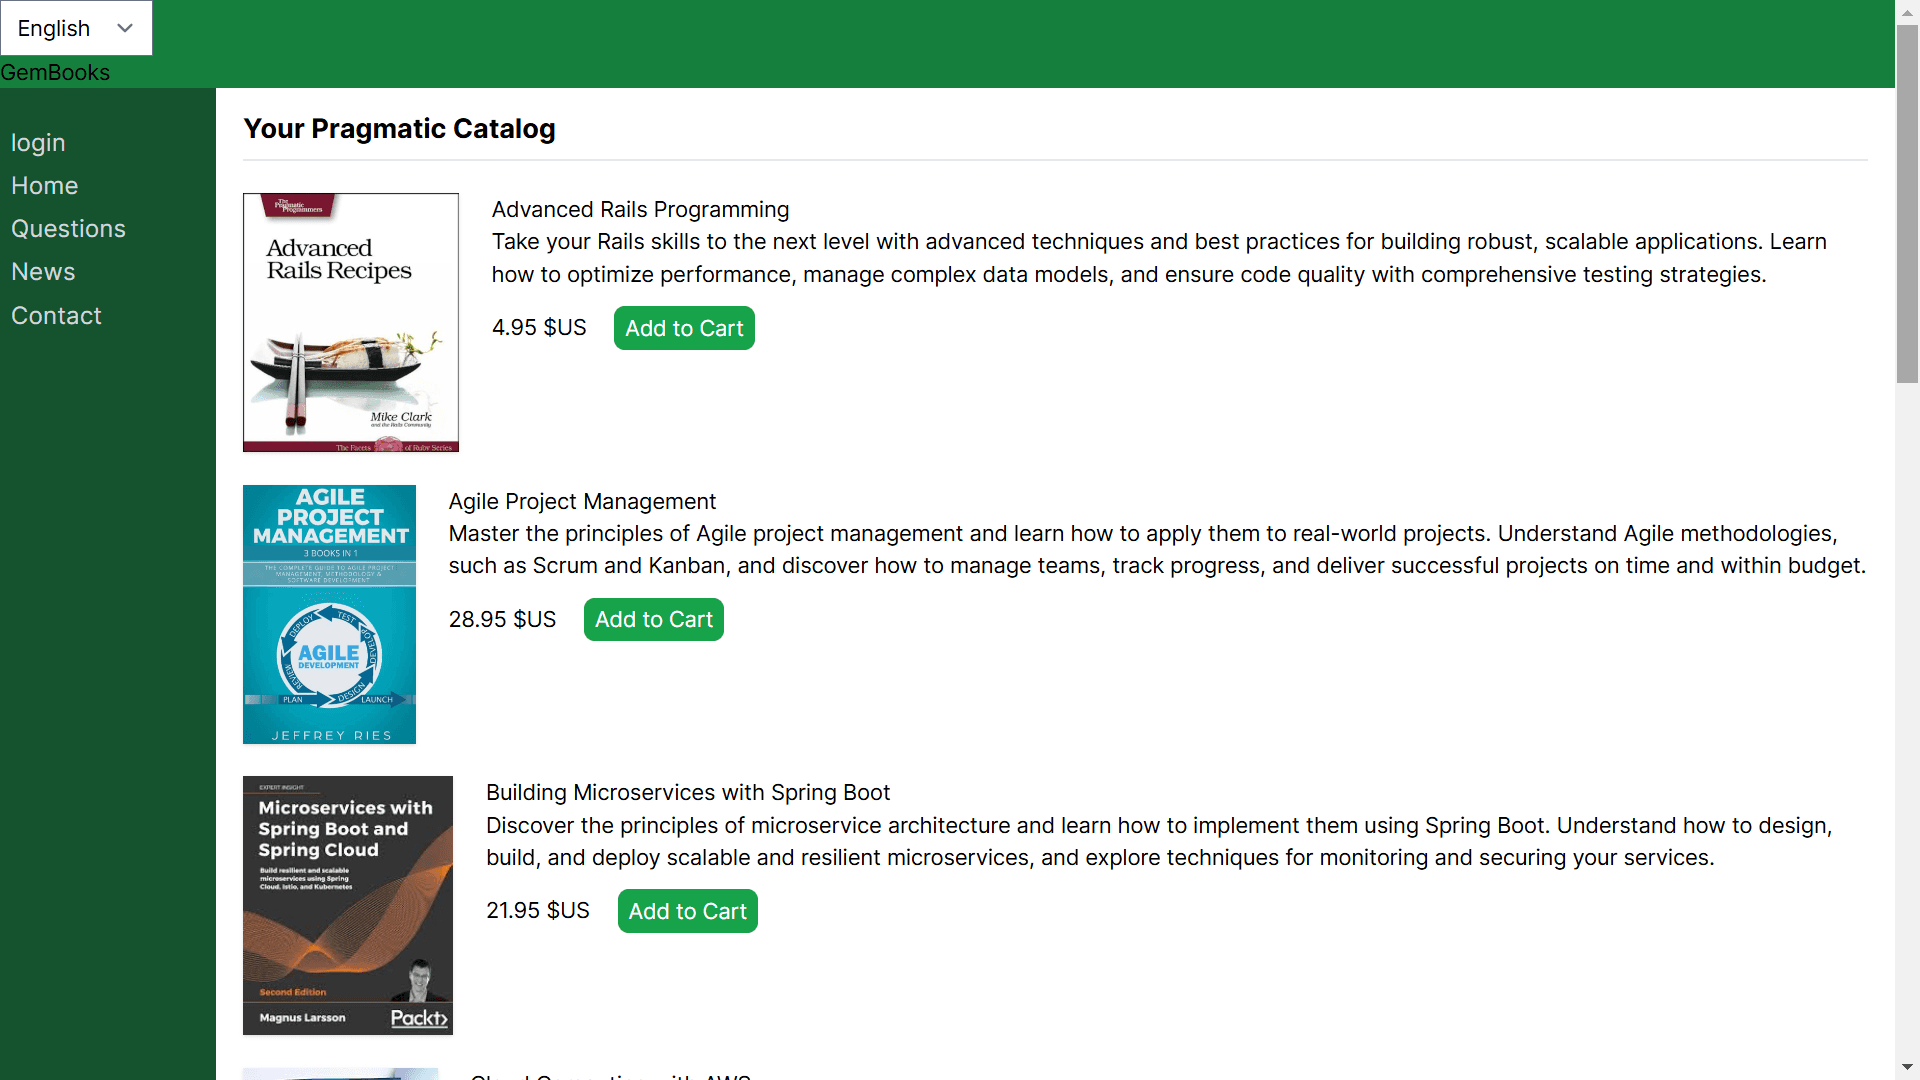This screenshot has height=1080, width=1920.
Task: Add Agile Project Management to cart
Action: point(653,620)
